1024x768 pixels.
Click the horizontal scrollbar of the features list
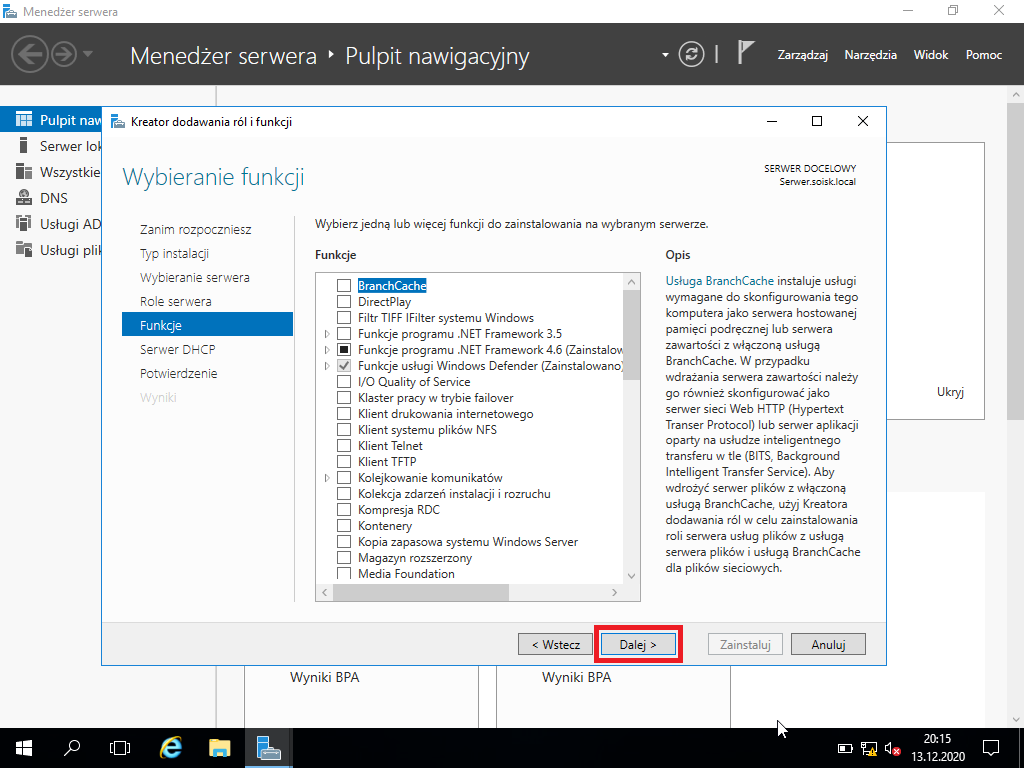click(469, 592)
